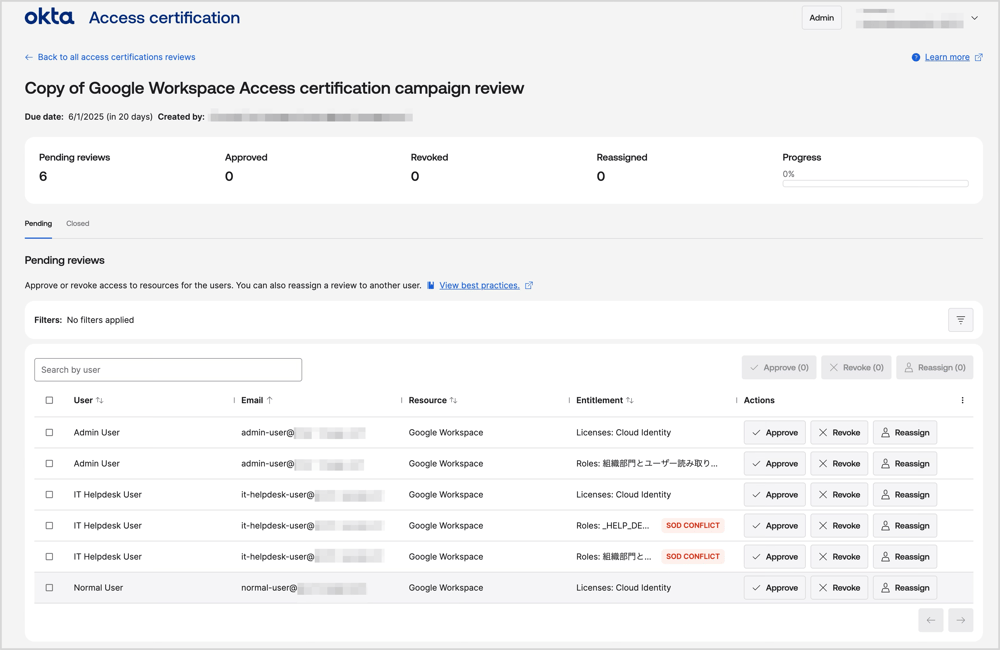Reassign IT Helpdesk User Licenses: Cloud Identity

pyautogui.click(x=904, y=494)
